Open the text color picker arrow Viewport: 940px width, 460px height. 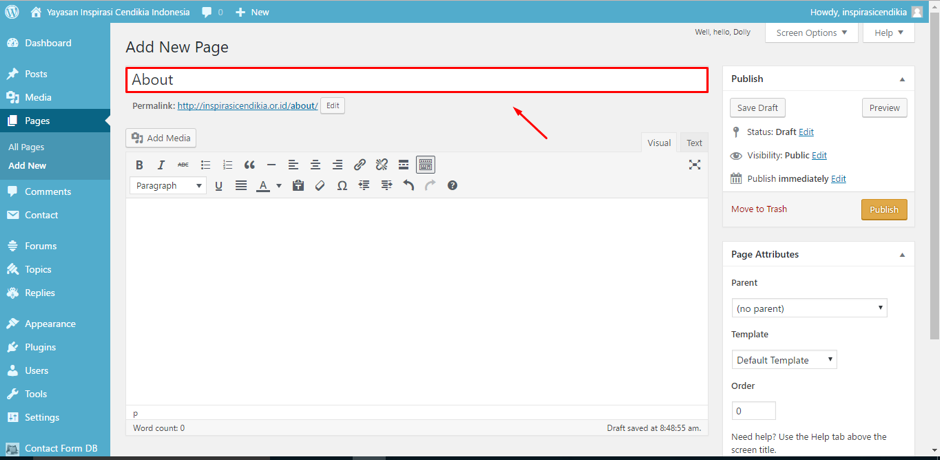tap(279, 186)
